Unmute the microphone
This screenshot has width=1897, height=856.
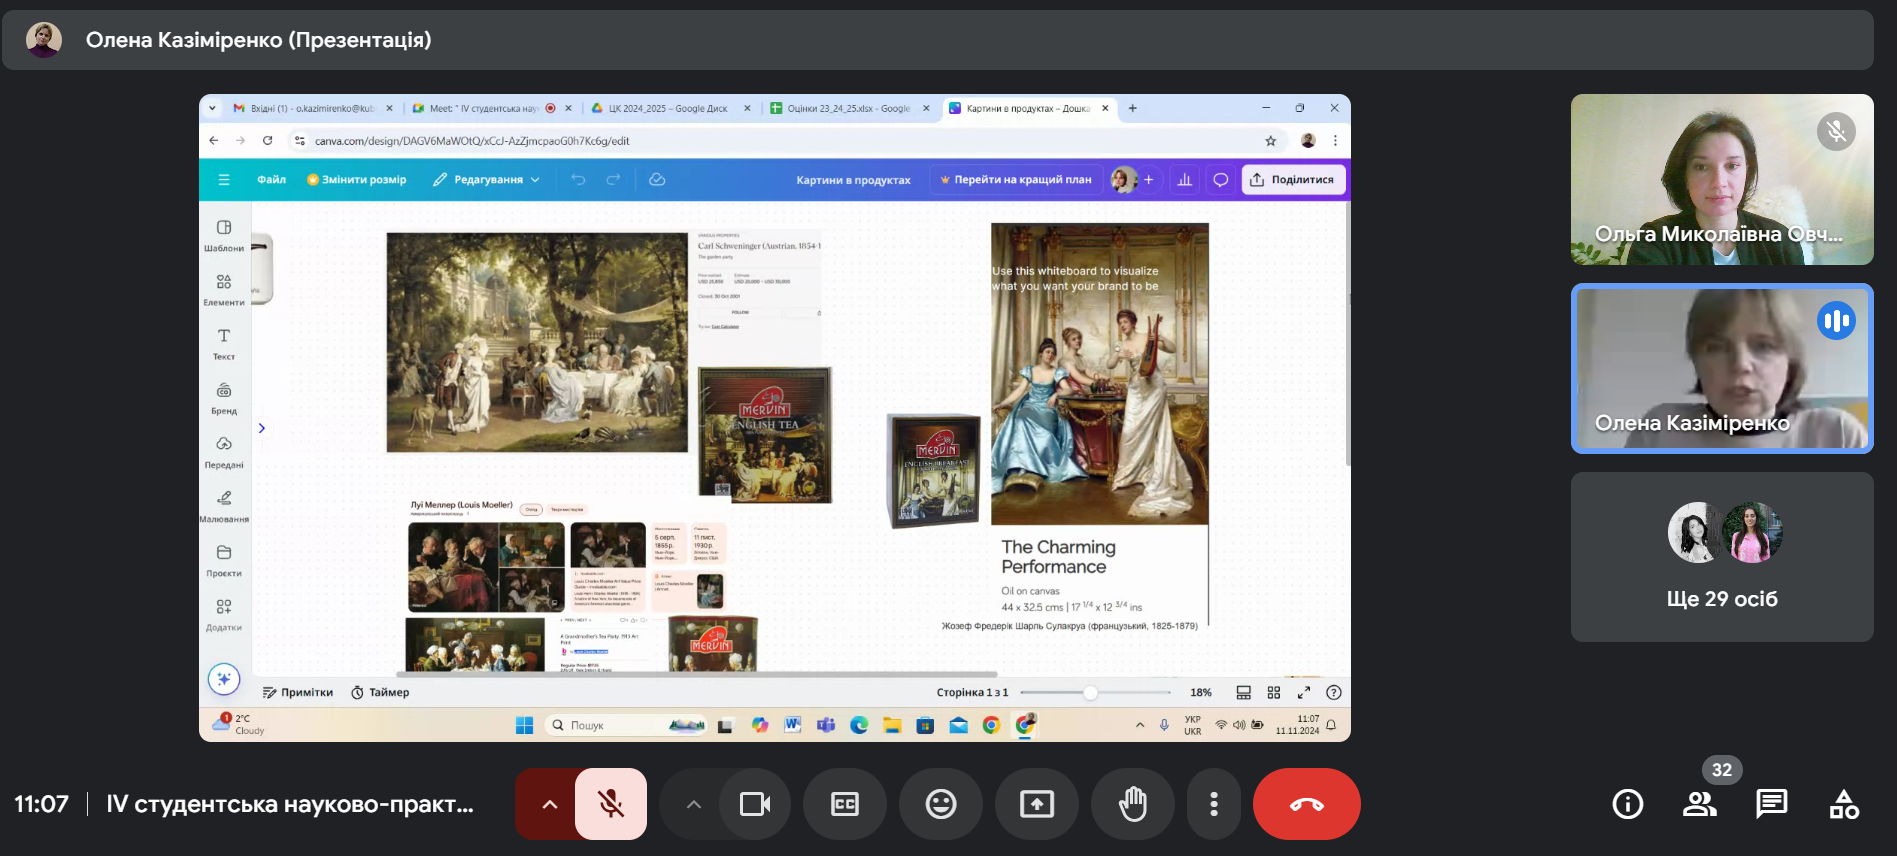pos(610,804)
